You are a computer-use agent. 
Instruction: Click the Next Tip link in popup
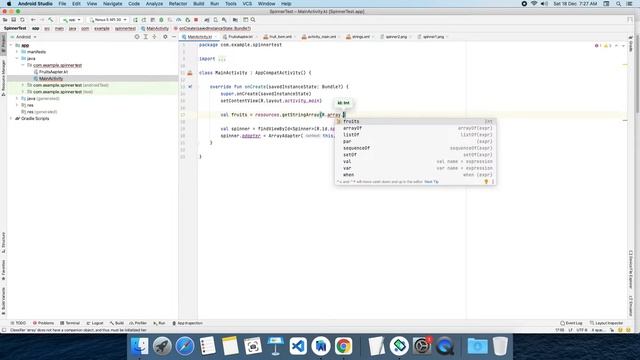[431, 182]
